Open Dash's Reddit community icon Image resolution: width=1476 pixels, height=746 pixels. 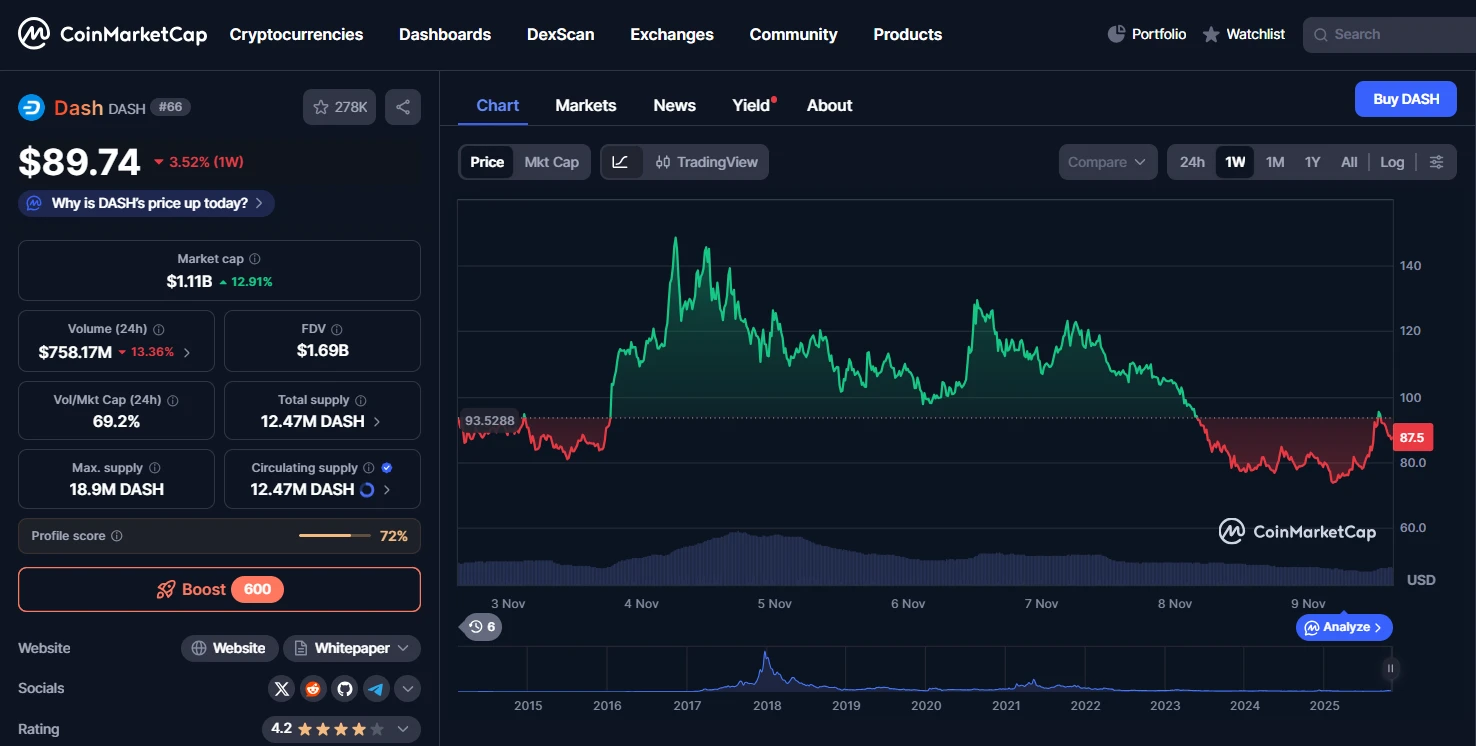pyautogui.click(x=313, y=689)
